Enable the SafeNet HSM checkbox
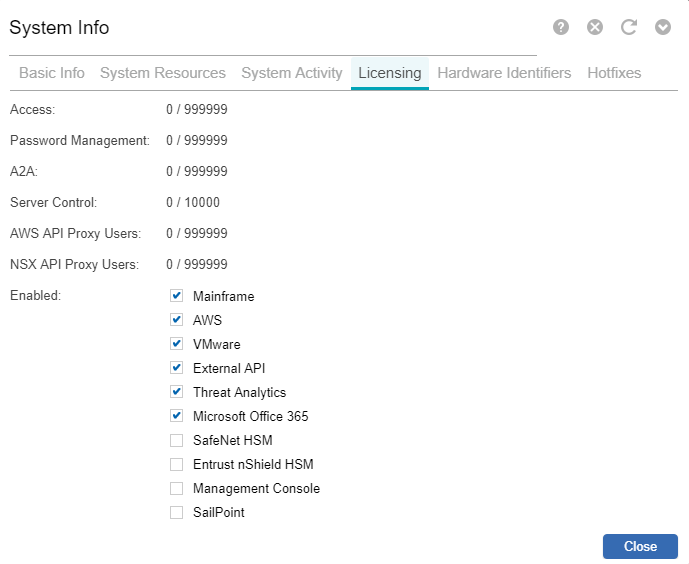The image size is (689, 564). 177,440
